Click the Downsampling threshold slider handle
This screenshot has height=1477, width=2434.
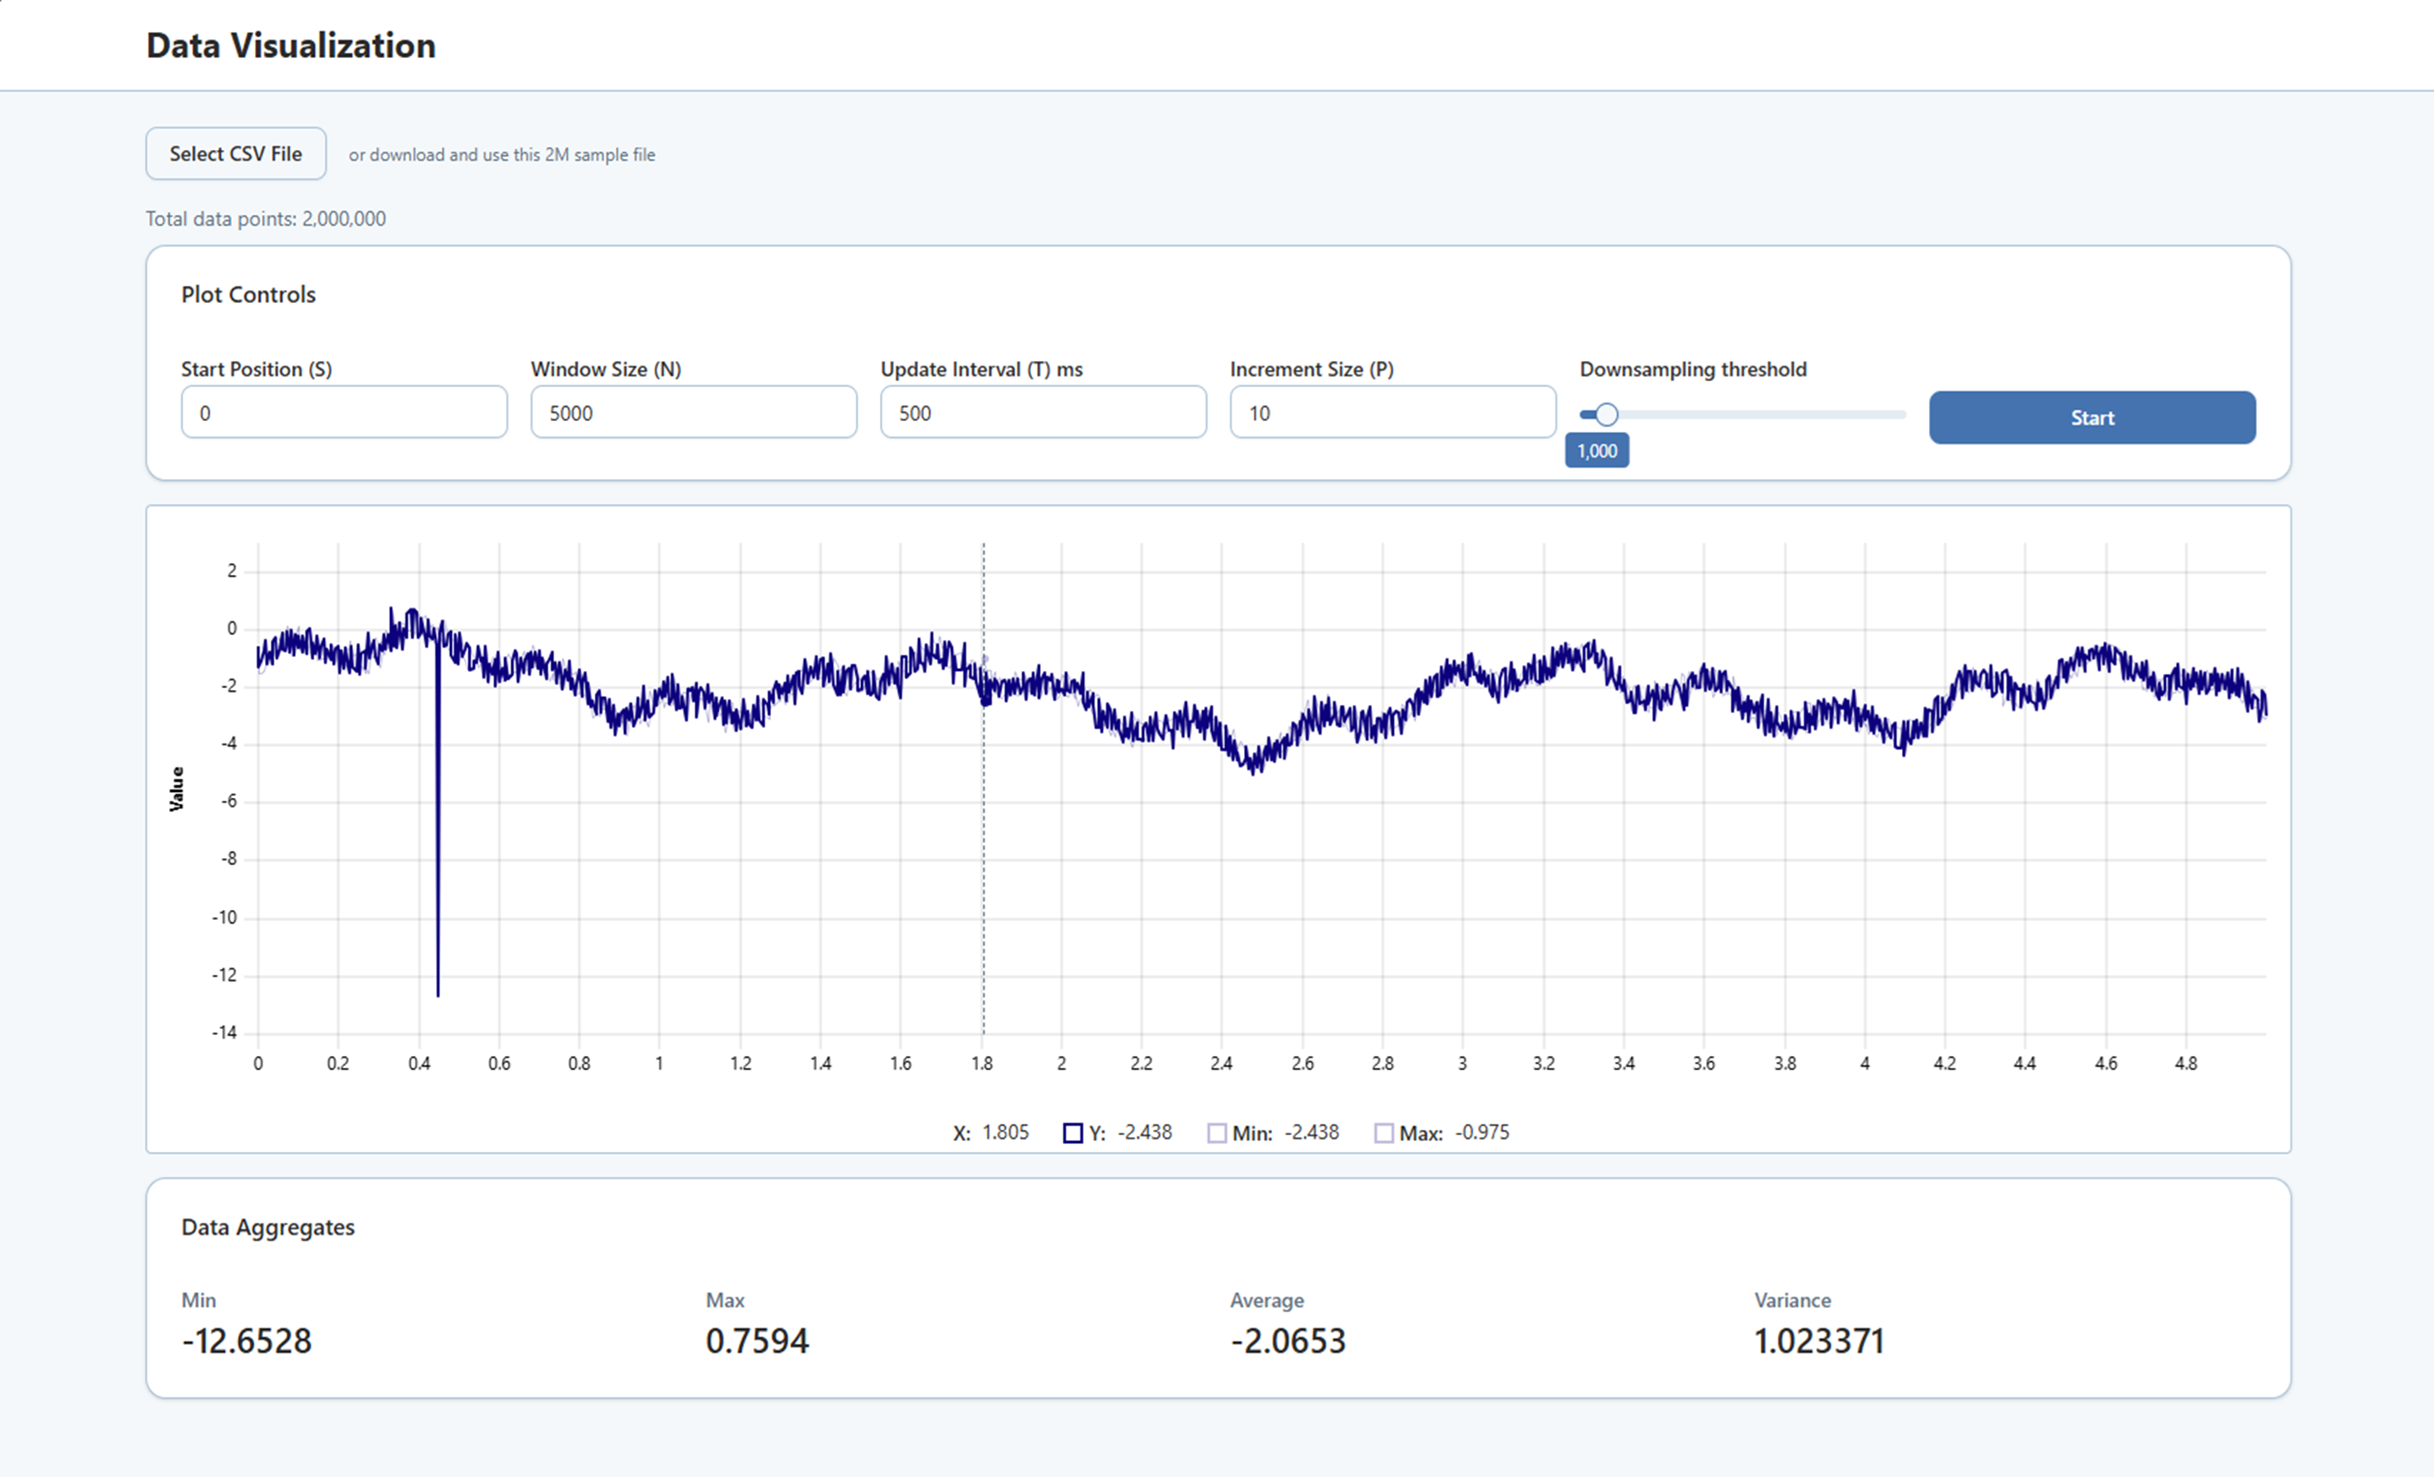1606,414
